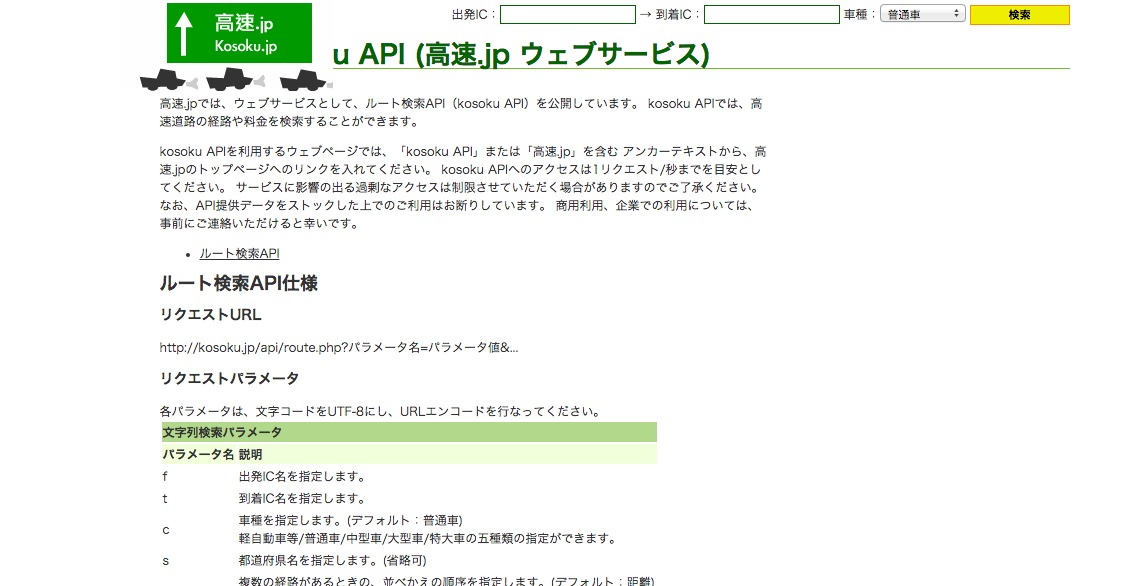The height and width of the screenshot is (586, 1129).
Task: Focus the 出発IC departure input field
Action: coord(567,14)
